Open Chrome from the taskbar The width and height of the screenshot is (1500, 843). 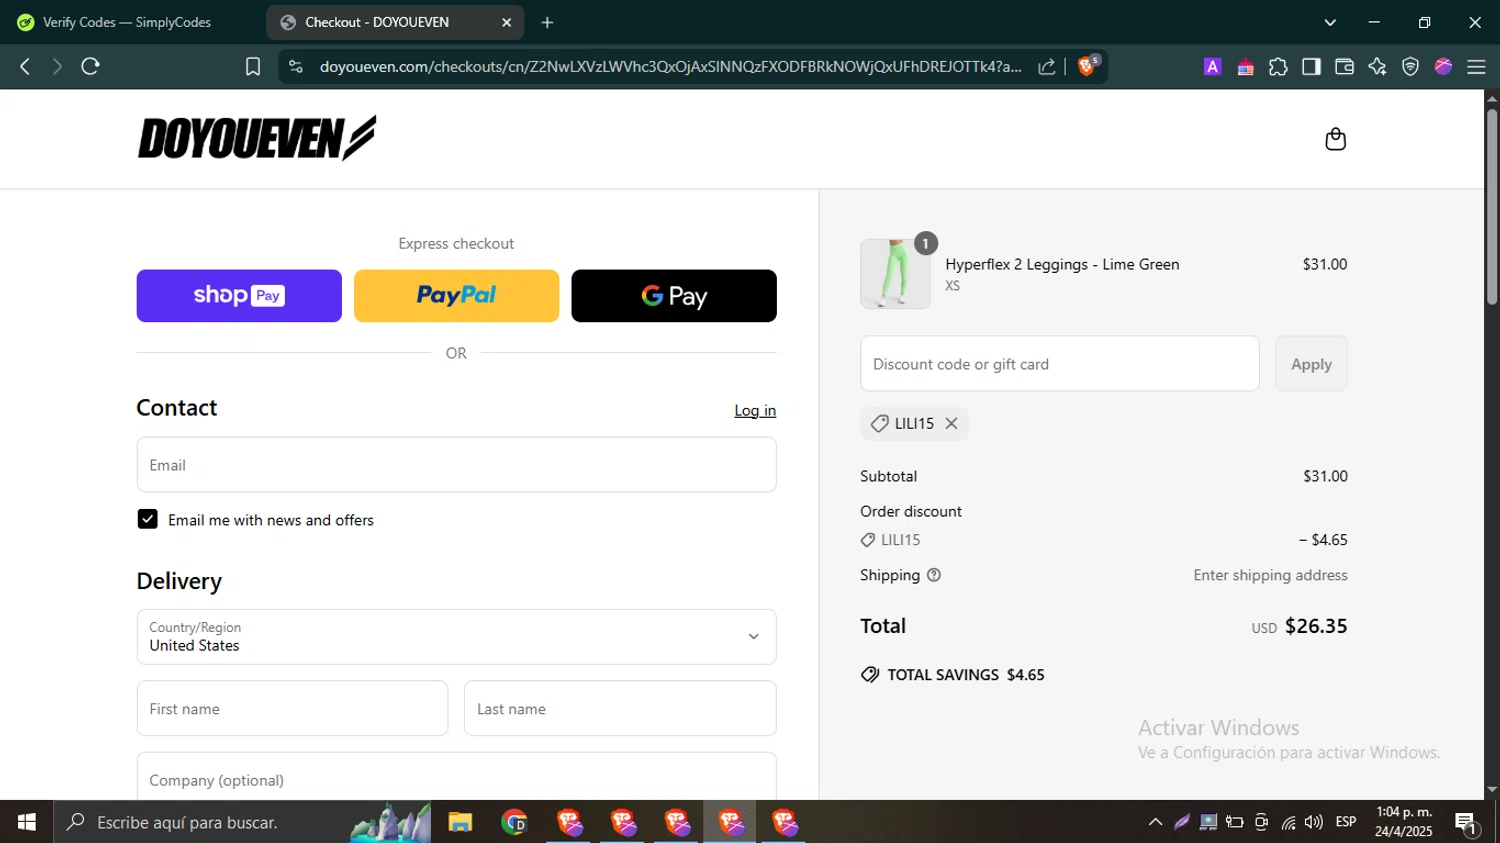click(514, 822)
